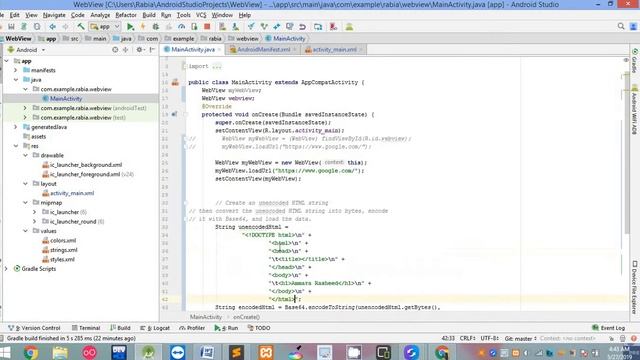The image size is (640, 360).
Task: Open the Build menu
Action: click(149, 15)
